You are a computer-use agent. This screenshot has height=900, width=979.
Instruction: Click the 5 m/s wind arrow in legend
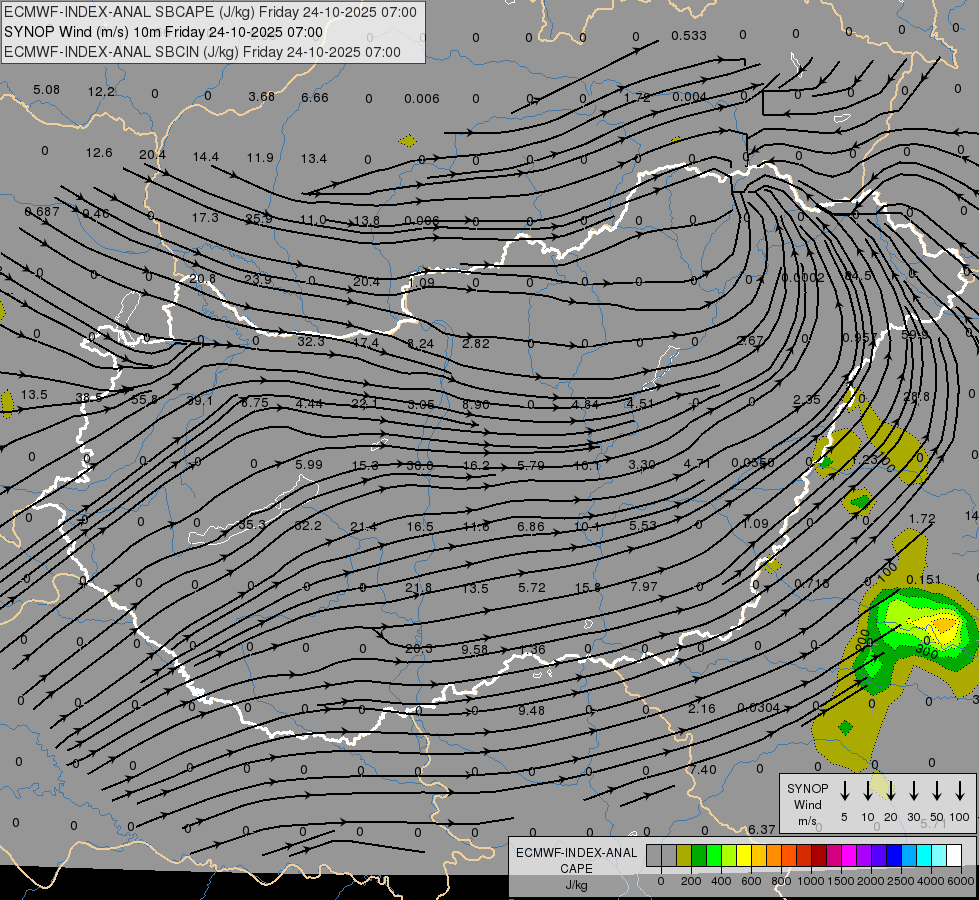(845, 791)
